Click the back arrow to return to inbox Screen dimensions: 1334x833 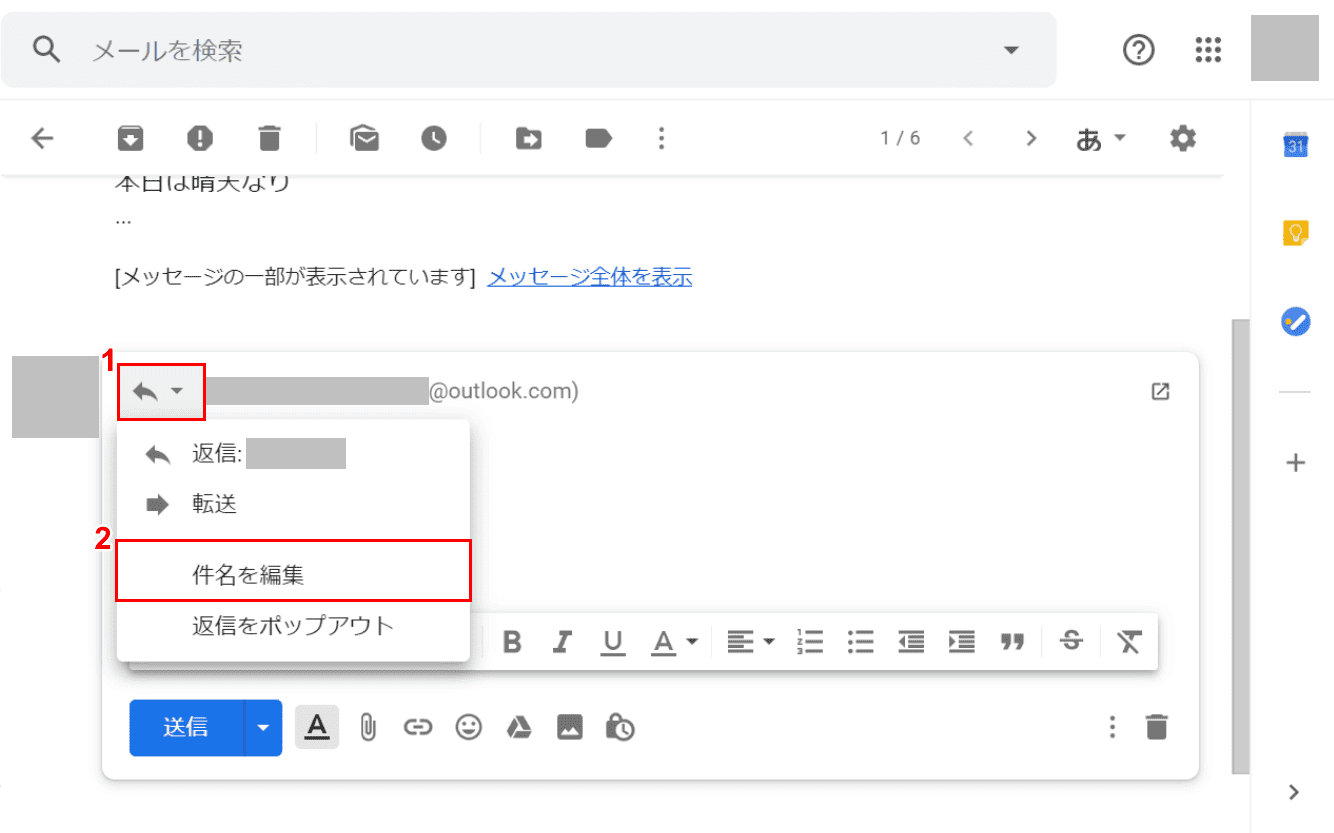(42, 138)
